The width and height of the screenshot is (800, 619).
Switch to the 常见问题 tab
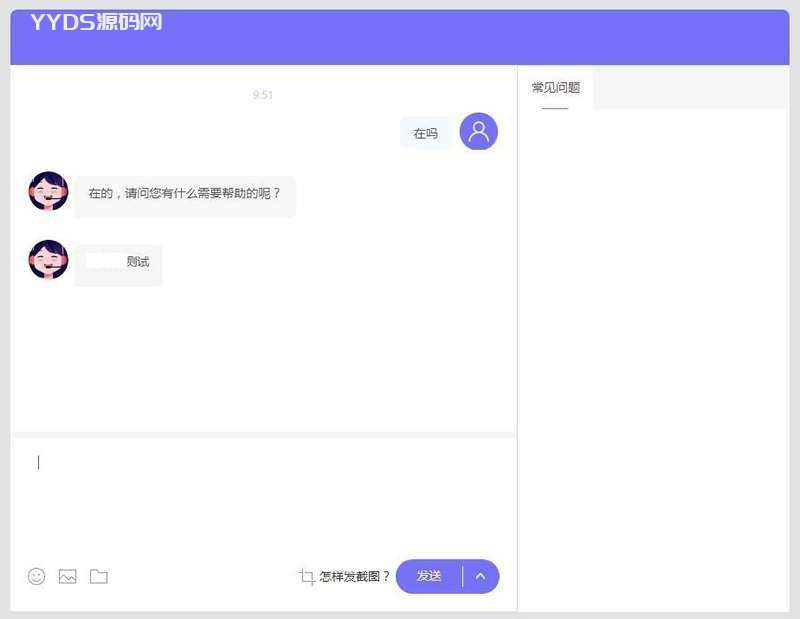pos(555,88)
